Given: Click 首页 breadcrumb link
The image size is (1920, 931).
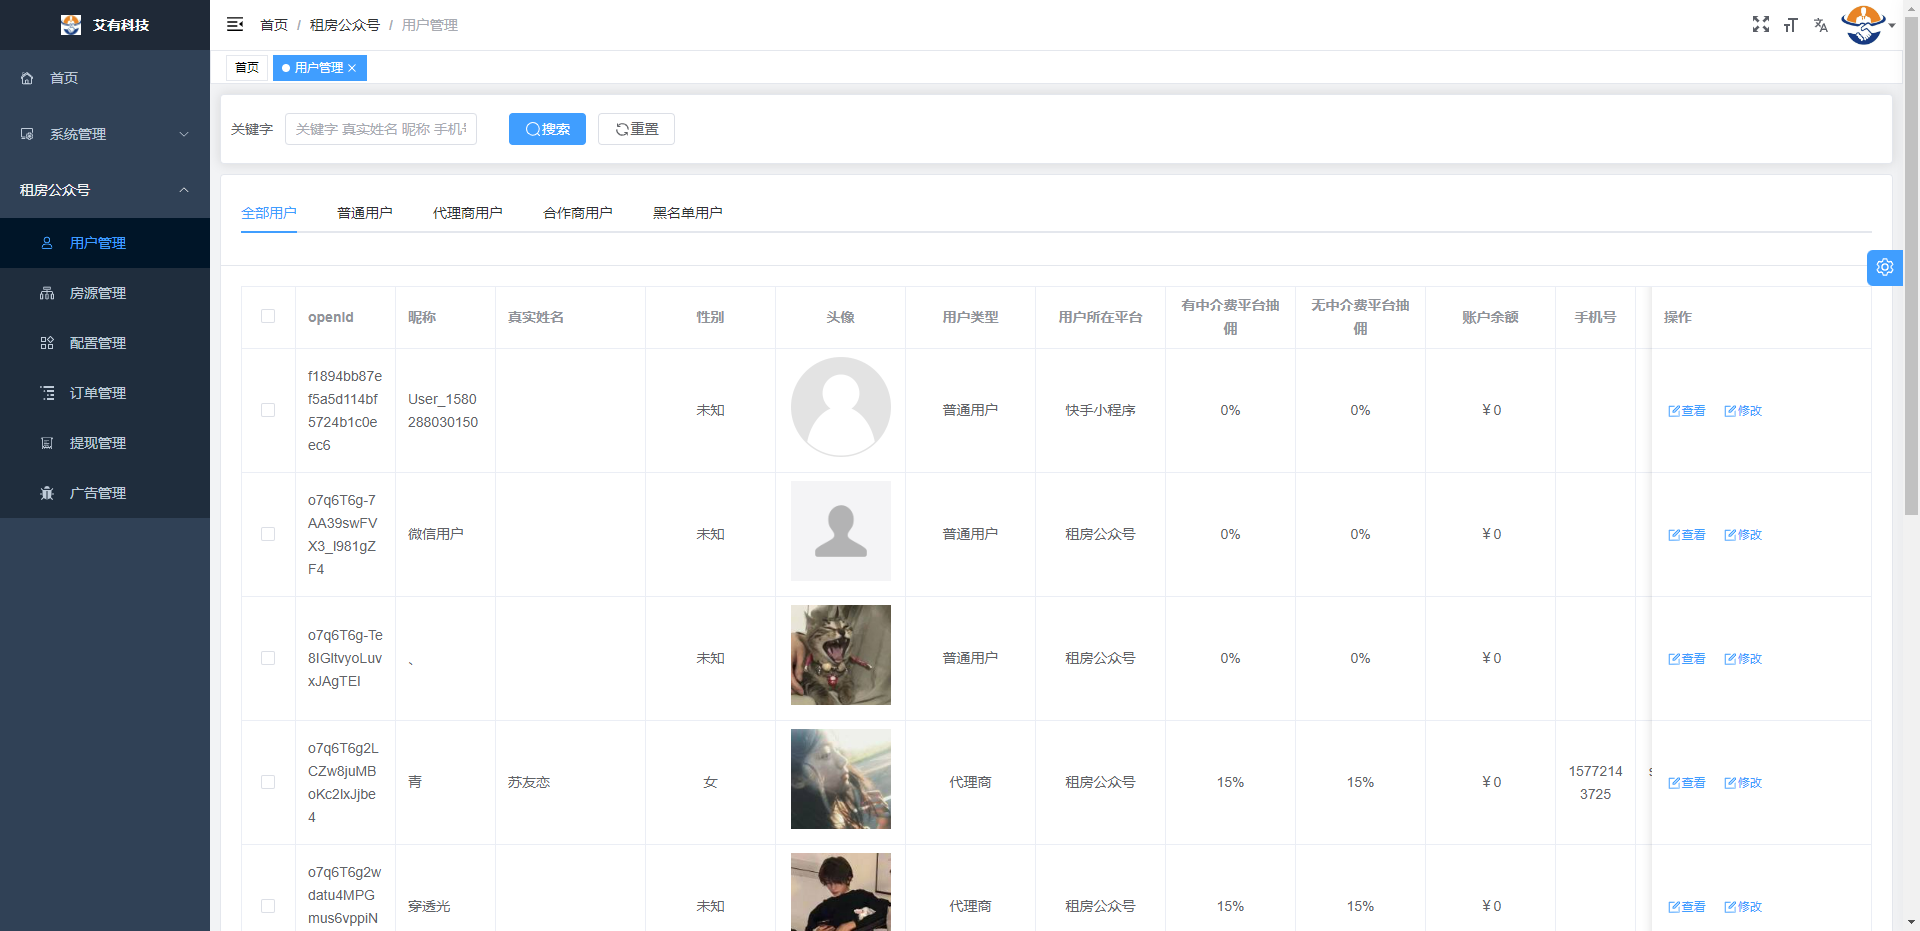Looking at the screenshot, I should coord(273,25).
